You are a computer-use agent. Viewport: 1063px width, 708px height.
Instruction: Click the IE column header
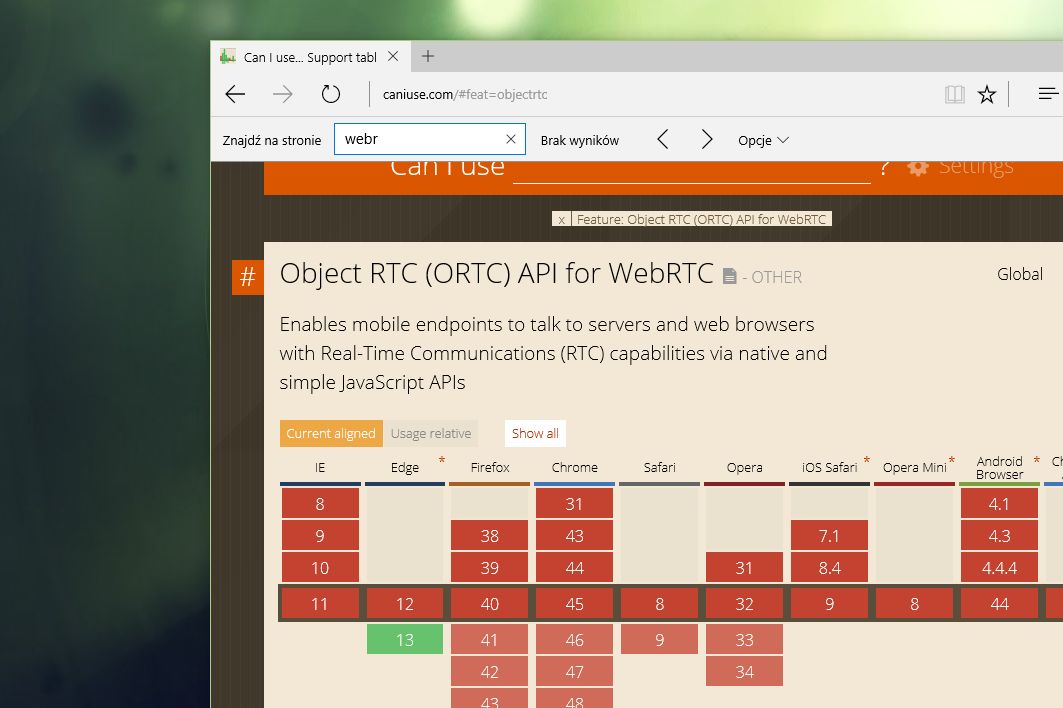(x=320, y=467)
